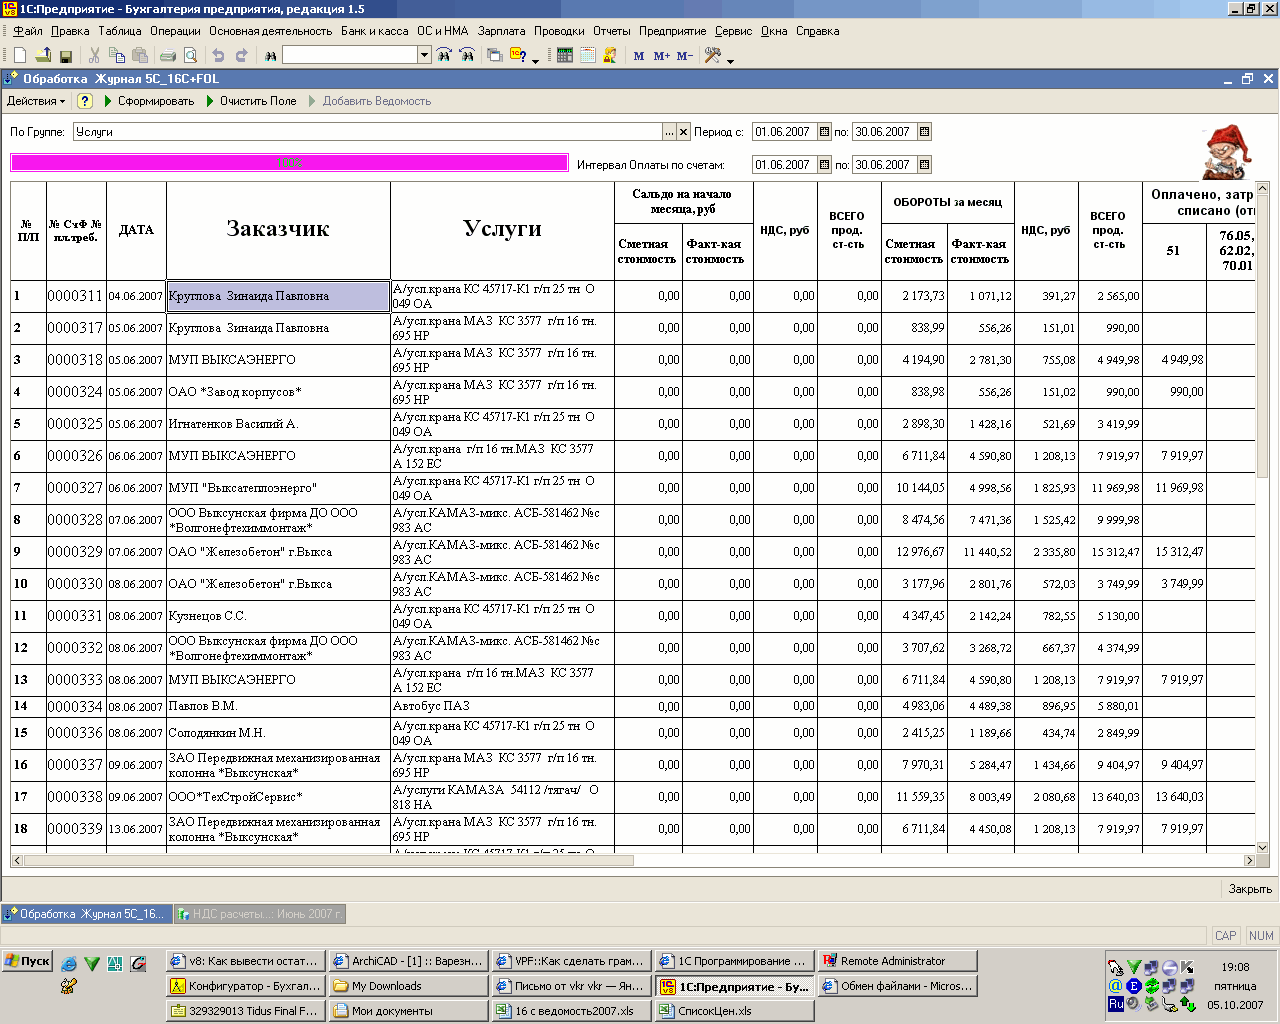Click the Период с date field
Screen dimensions: 1280x1024
pos(785,132)
